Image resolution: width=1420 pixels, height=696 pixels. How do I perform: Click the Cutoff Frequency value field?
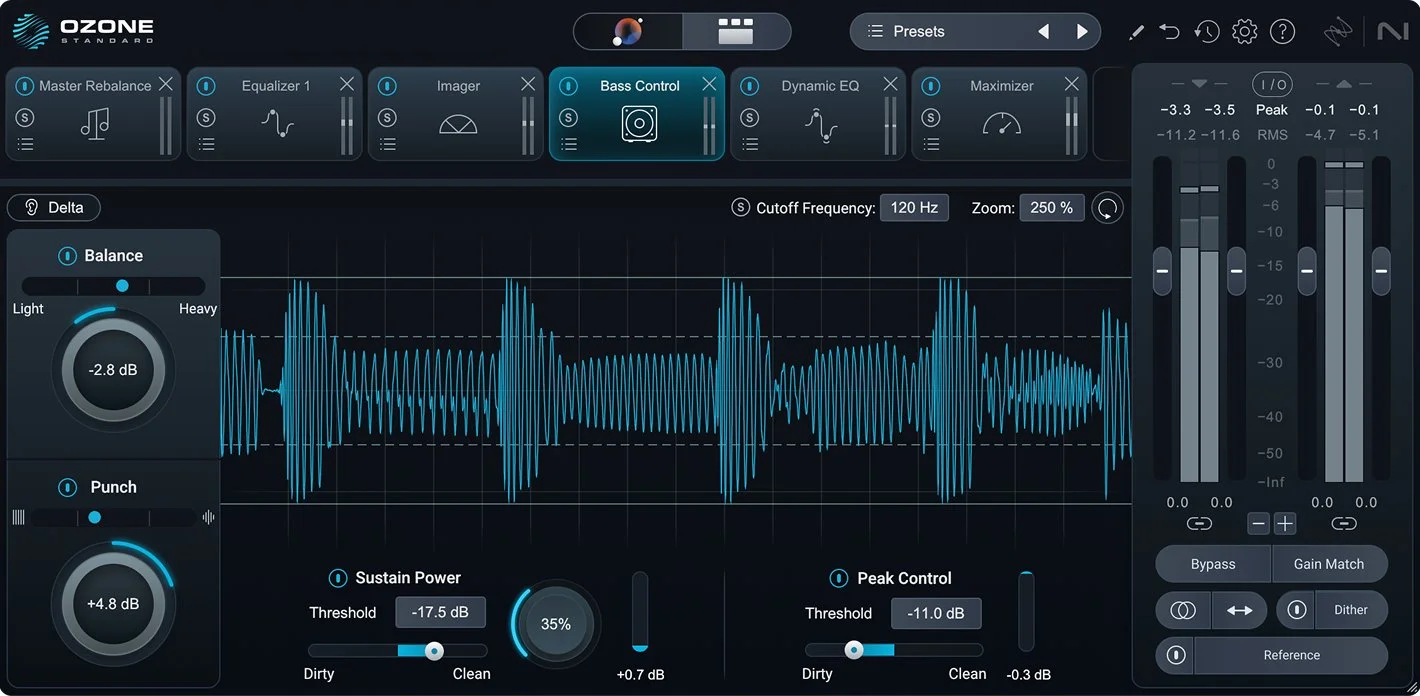(914, 207)
